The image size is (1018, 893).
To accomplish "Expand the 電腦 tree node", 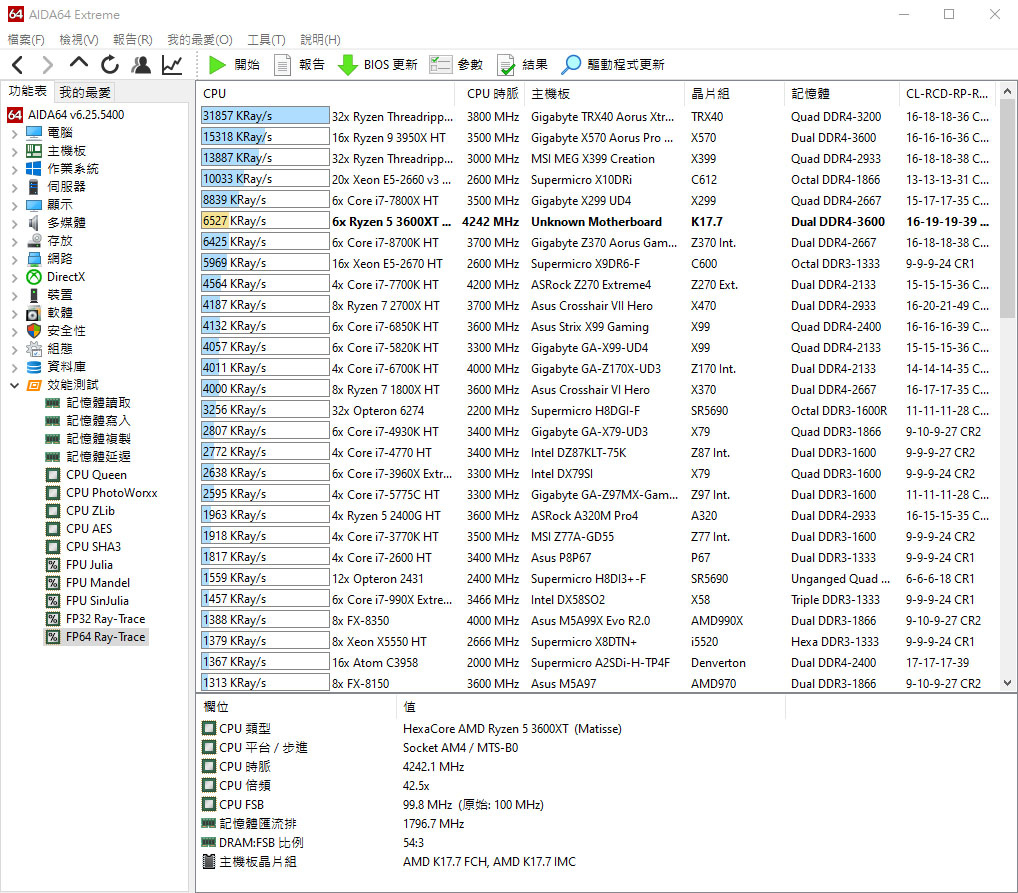I will [14, 133].
